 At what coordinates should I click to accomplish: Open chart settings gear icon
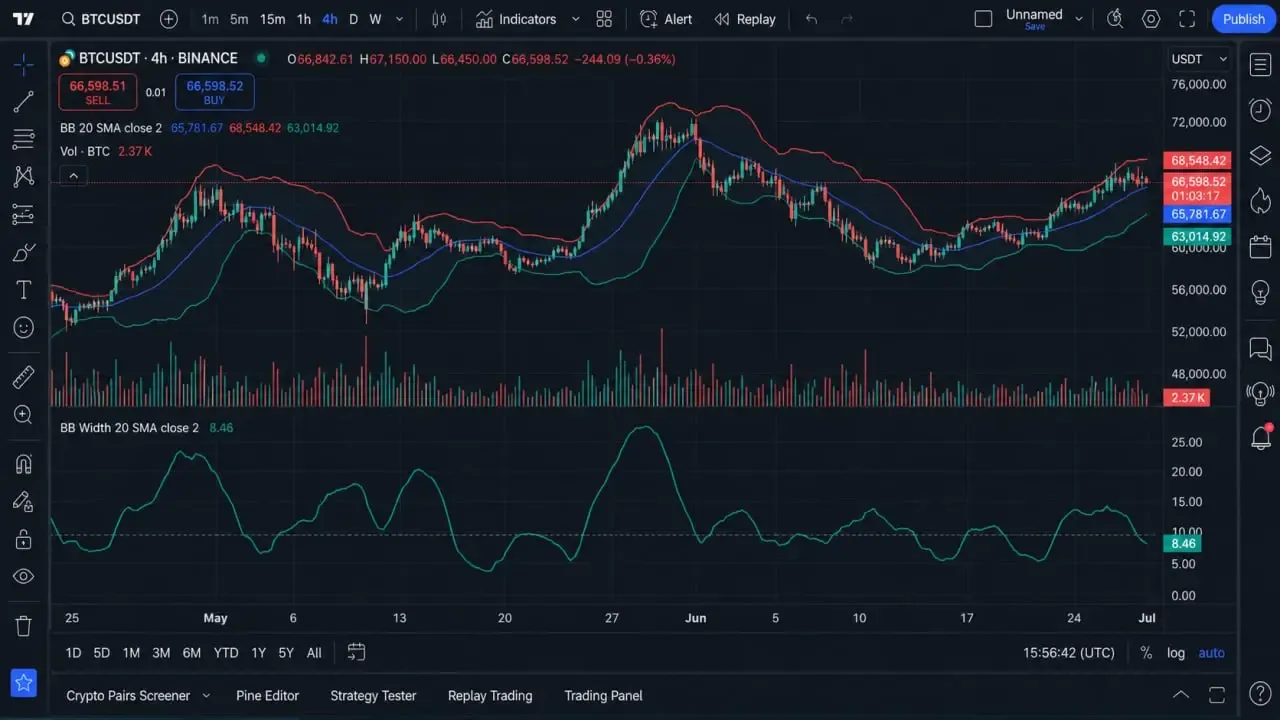tap(1151, 19)
